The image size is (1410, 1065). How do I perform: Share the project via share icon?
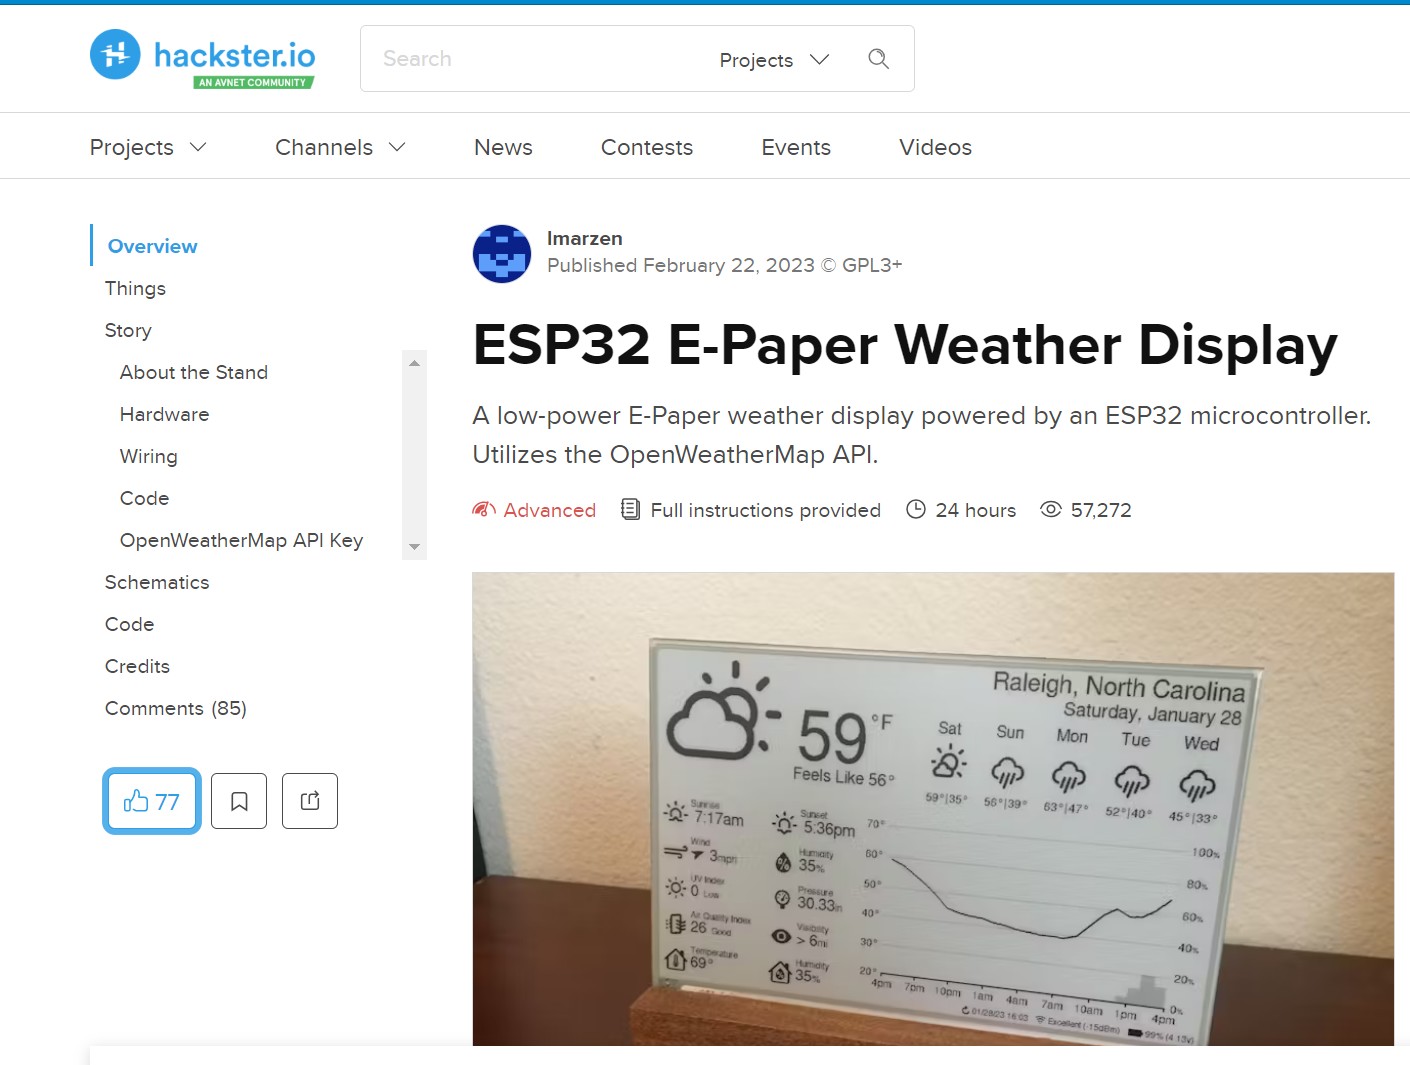(310, 801)
